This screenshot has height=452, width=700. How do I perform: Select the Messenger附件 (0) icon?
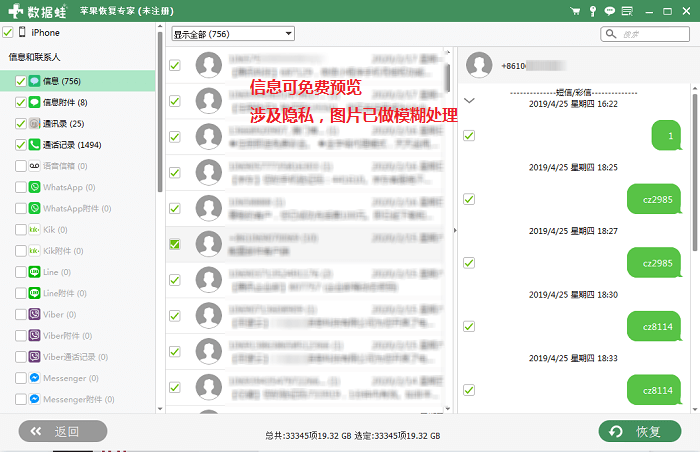(x=34, y=399)
